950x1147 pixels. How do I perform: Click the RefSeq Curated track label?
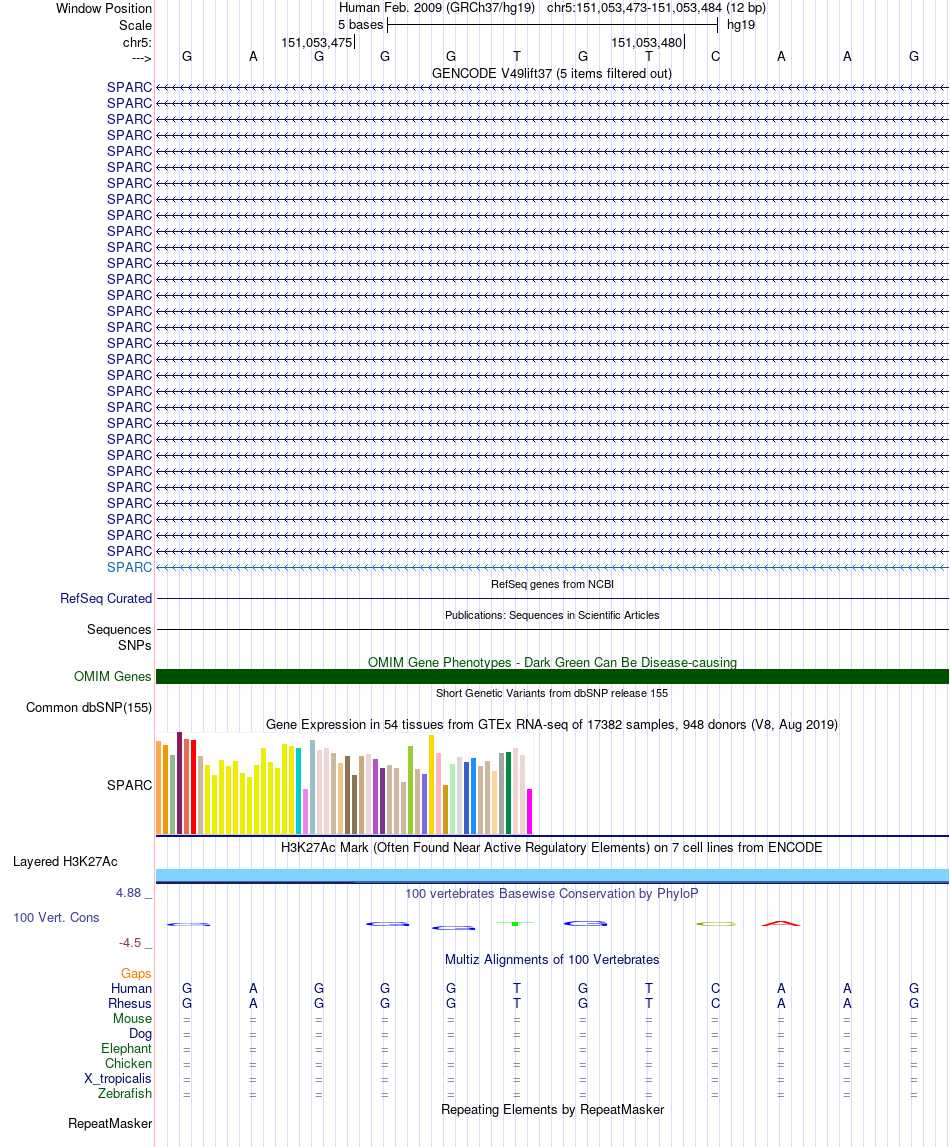coord(106,598)
